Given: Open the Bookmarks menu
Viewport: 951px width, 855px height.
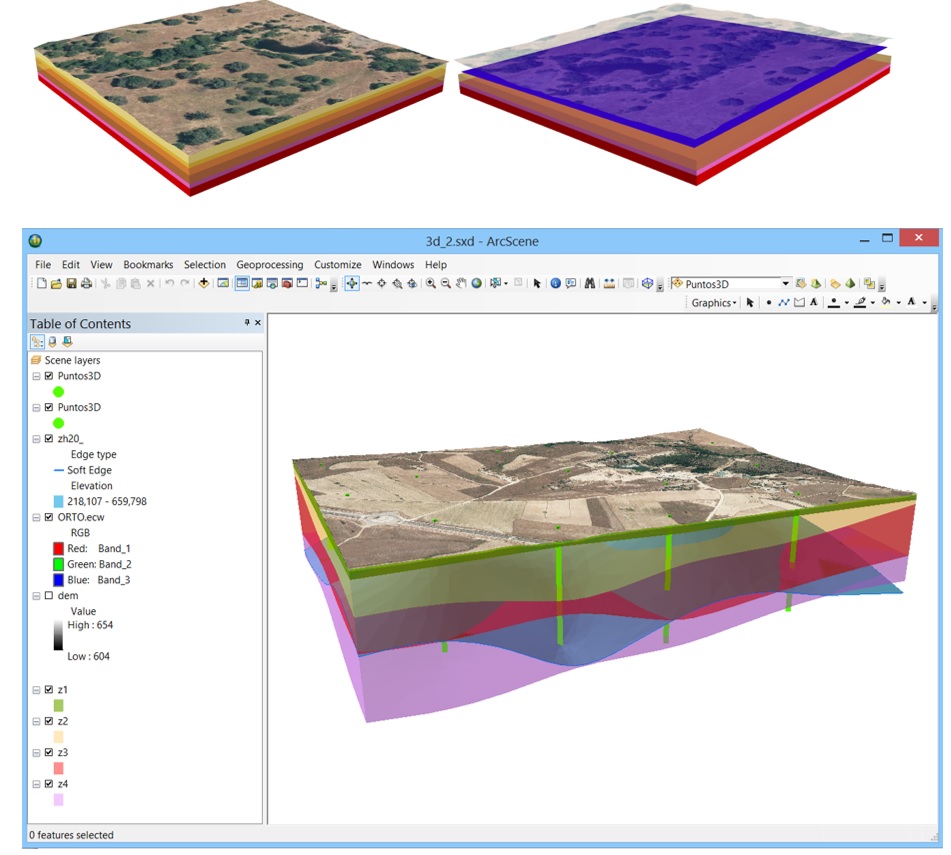Looking at the screenshot, I should [148, 265].
